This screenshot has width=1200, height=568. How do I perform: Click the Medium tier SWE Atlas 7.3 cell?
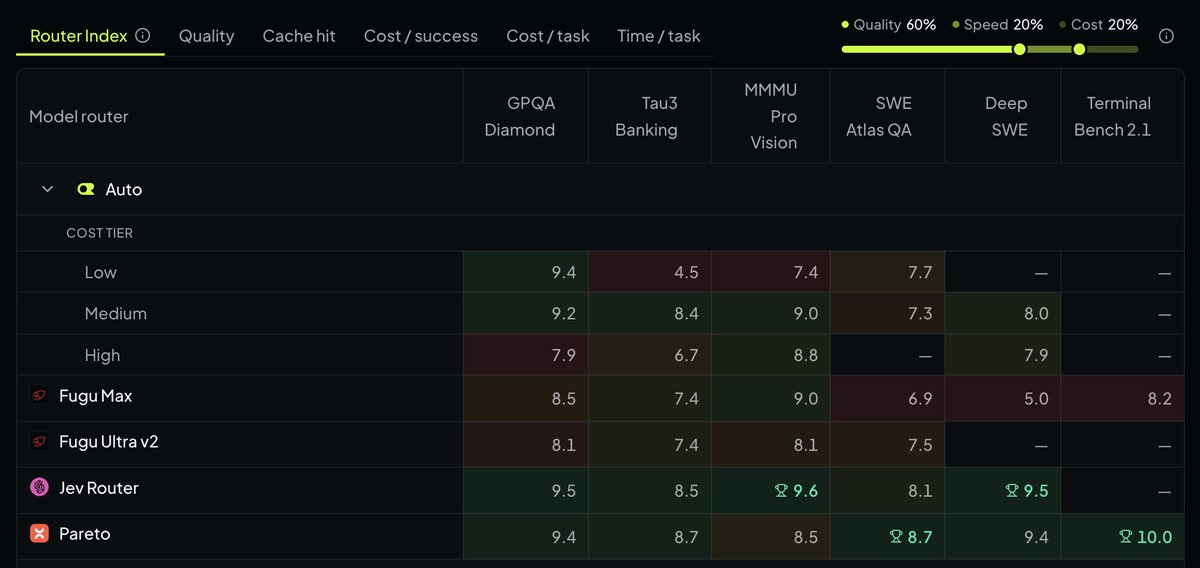click(x=888, y=314)
